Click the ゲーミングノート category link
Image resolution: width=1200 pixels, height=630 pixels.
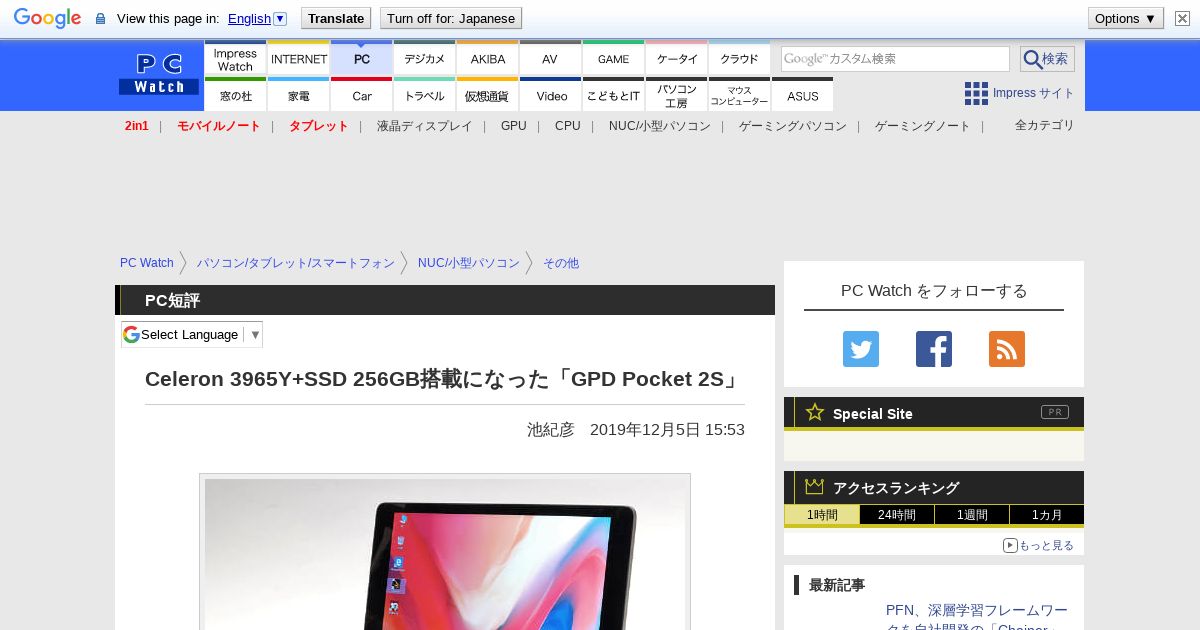click(923, 126)
